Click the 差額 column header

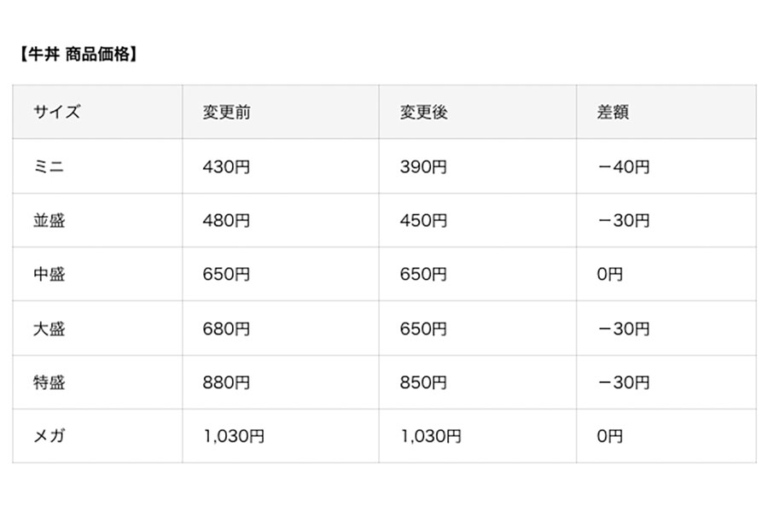(612, 112)
